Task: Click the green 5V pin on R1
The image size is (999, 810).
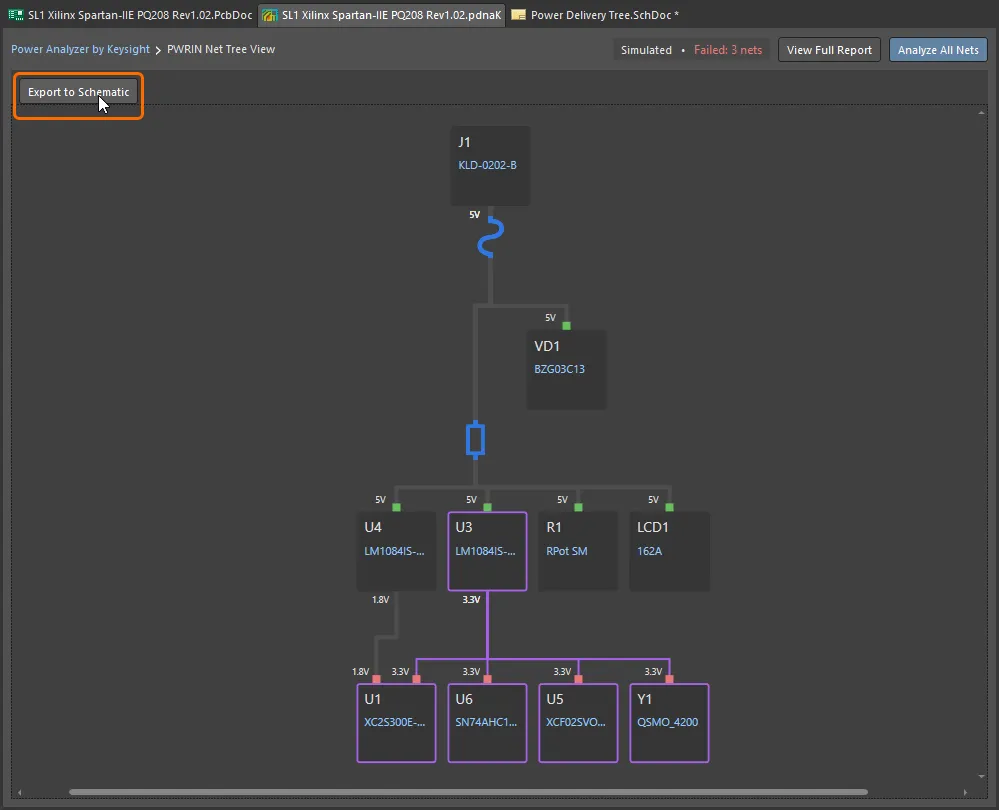Action: [578, 507]
